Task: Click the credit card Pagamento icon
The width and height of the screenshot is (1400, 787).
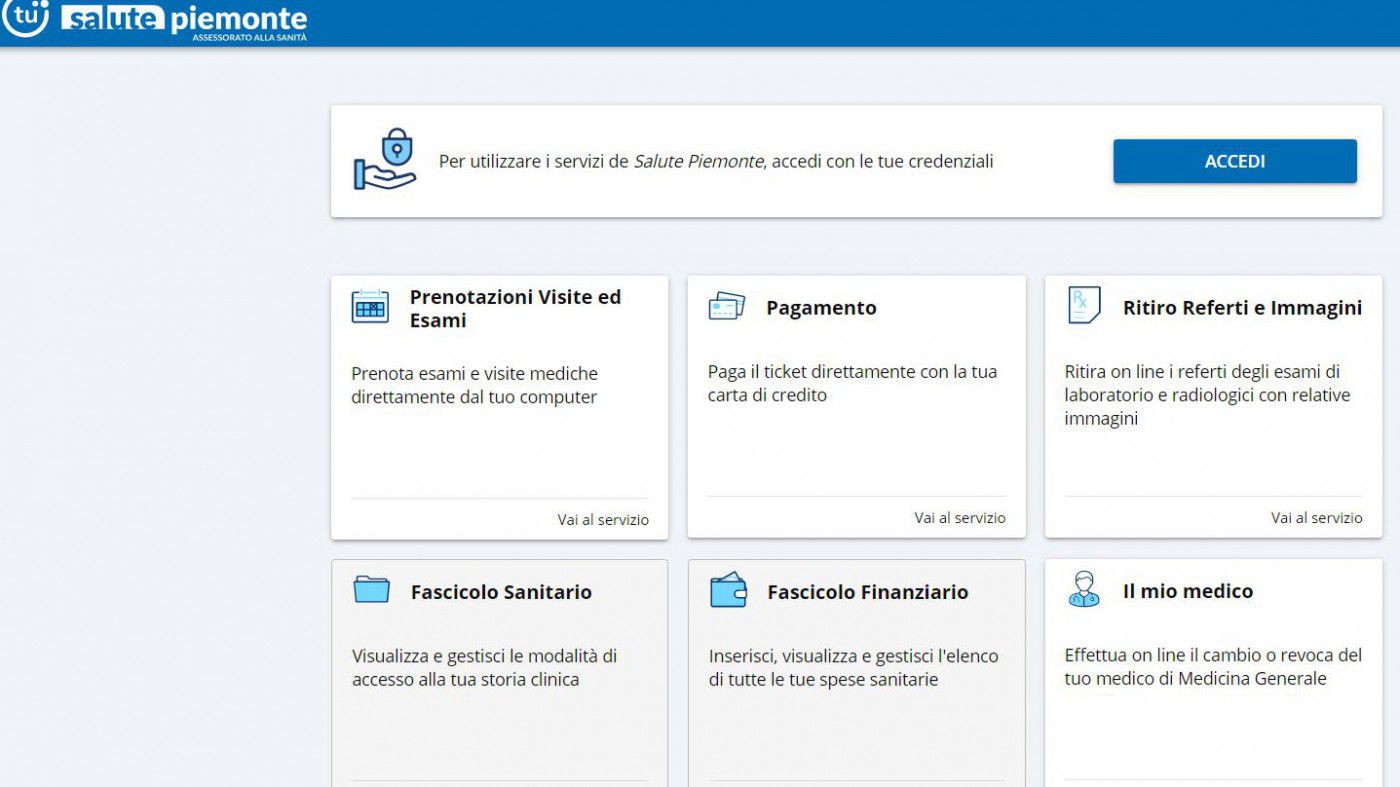Action: pos(726,307)
